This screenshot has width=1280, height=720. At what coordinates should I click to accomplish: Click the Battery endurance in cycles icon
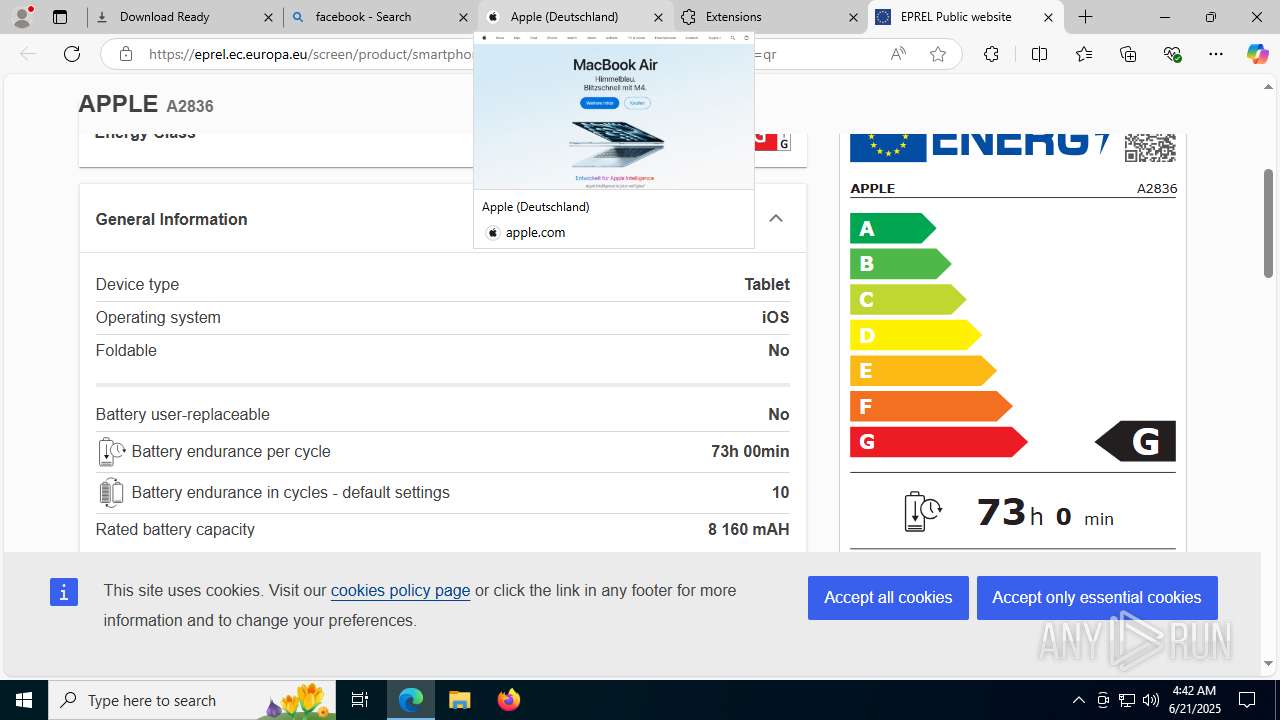pos(111,493)
